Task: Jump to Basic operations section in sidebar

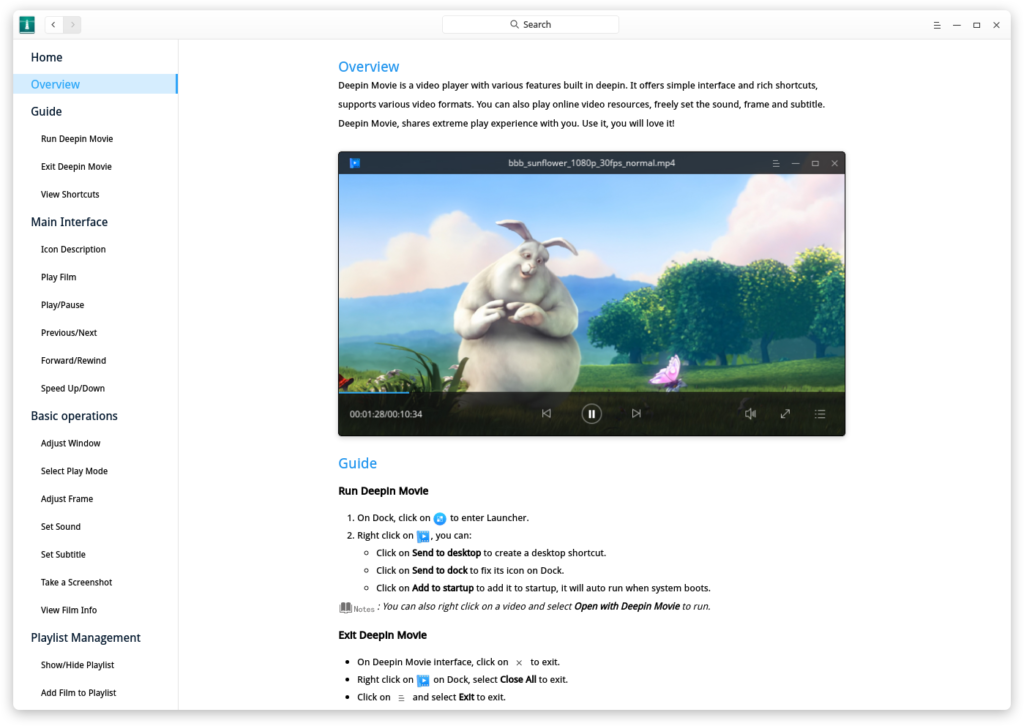Action: pyautogui.click(x=74, y=416)
